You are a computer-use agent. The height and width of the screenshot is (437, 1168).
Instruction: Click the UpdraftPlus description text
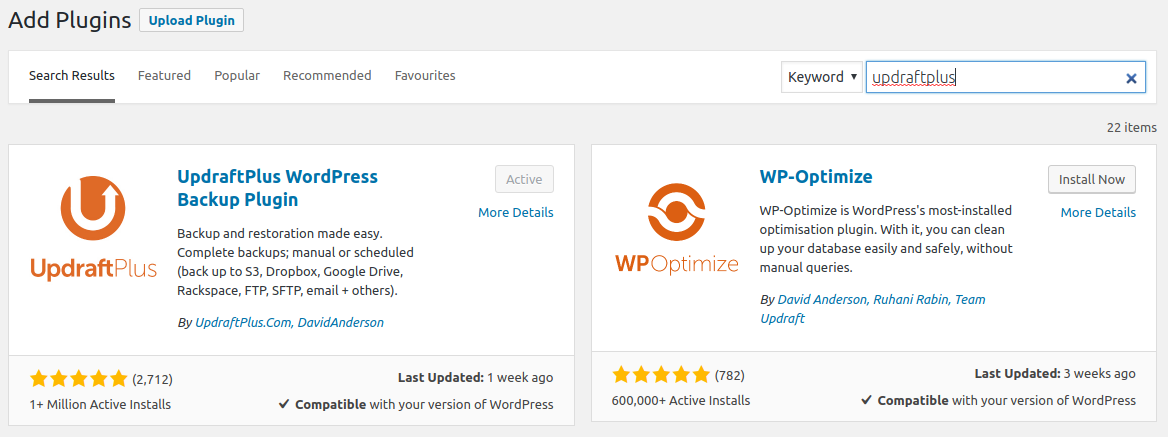coord(296,261)
